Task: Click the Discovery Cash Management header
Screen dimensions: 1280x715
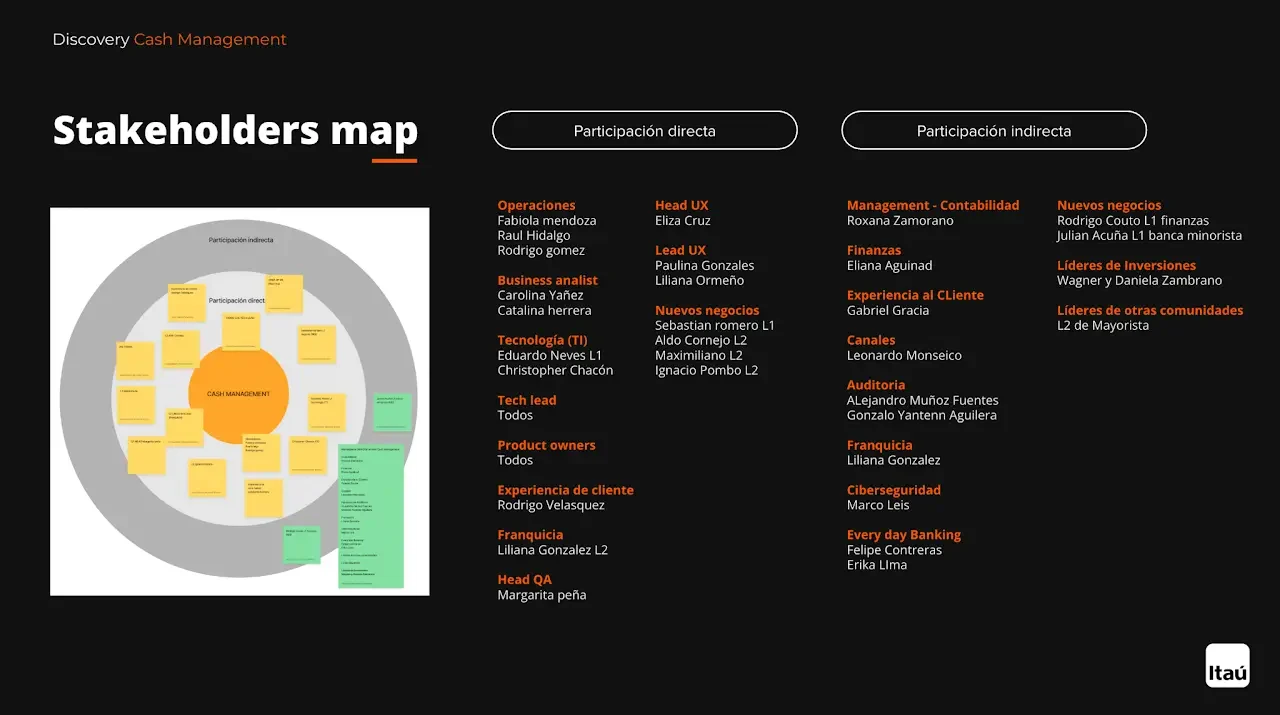Action: [x=169, y=40]
